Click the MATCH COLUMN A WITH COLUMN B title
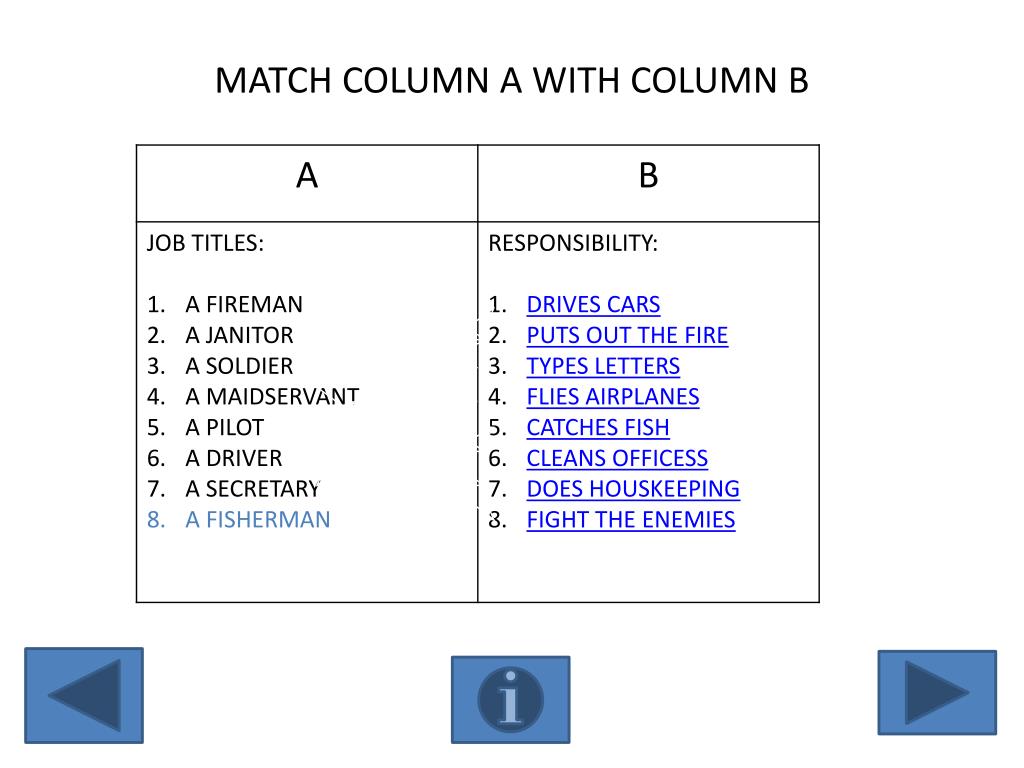This screenshot has height=768, width=1024. pos(512,81)
